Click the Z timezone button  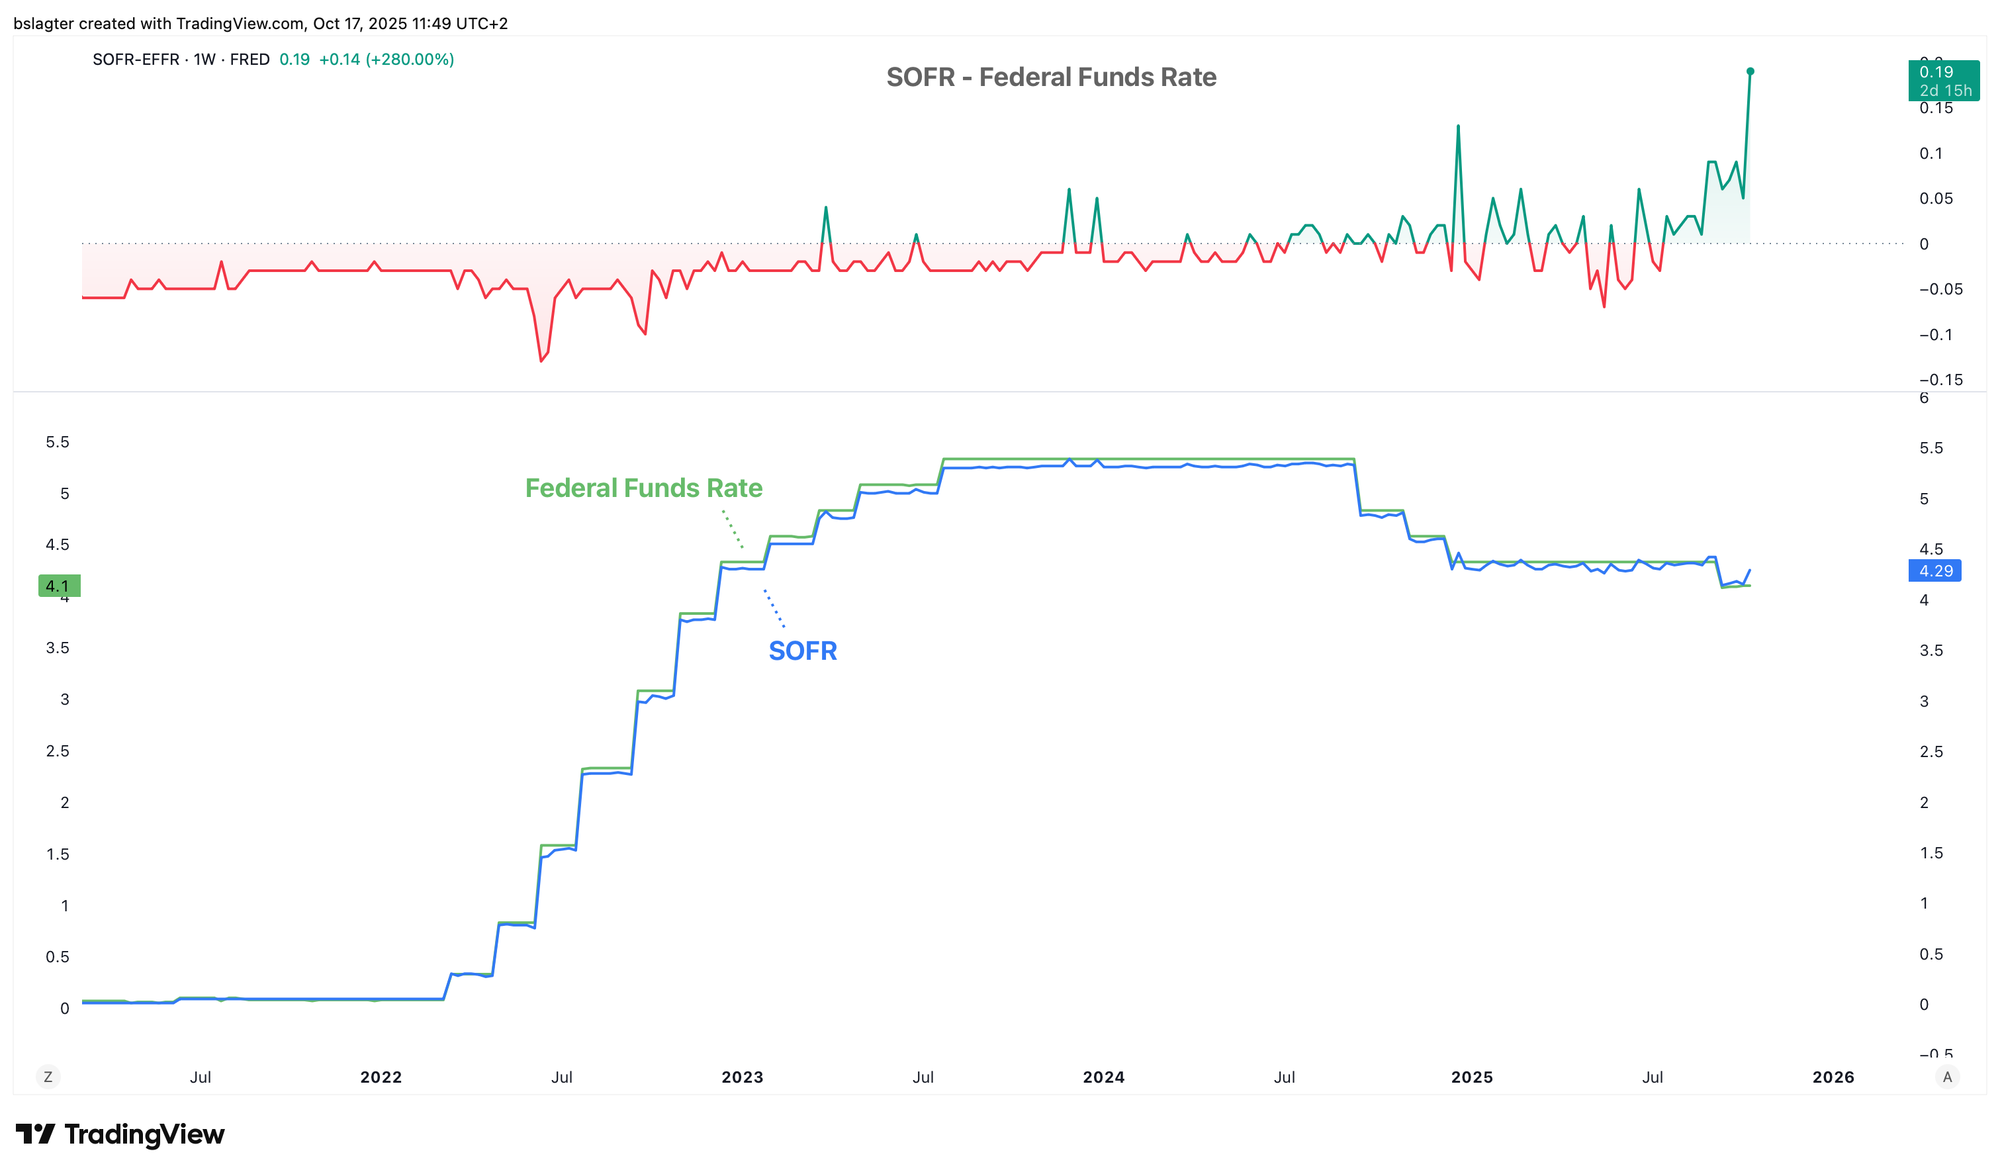47,1077
